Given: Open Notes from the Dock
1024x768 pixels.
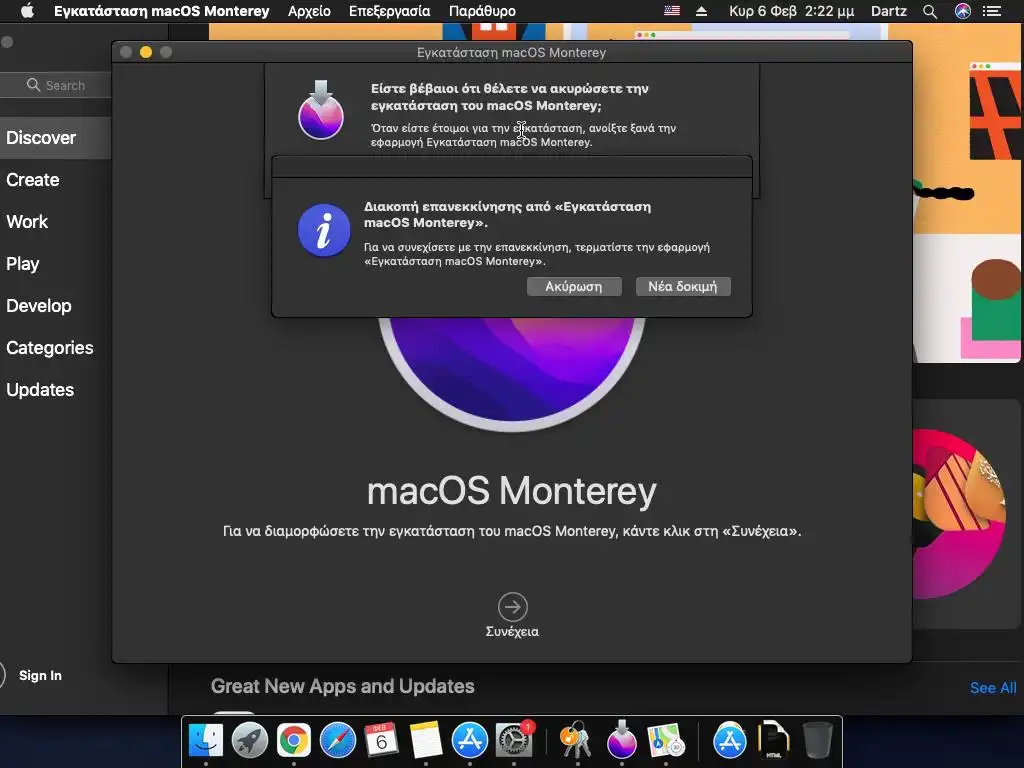Looking at the screenshot, I should pos(426,741).
